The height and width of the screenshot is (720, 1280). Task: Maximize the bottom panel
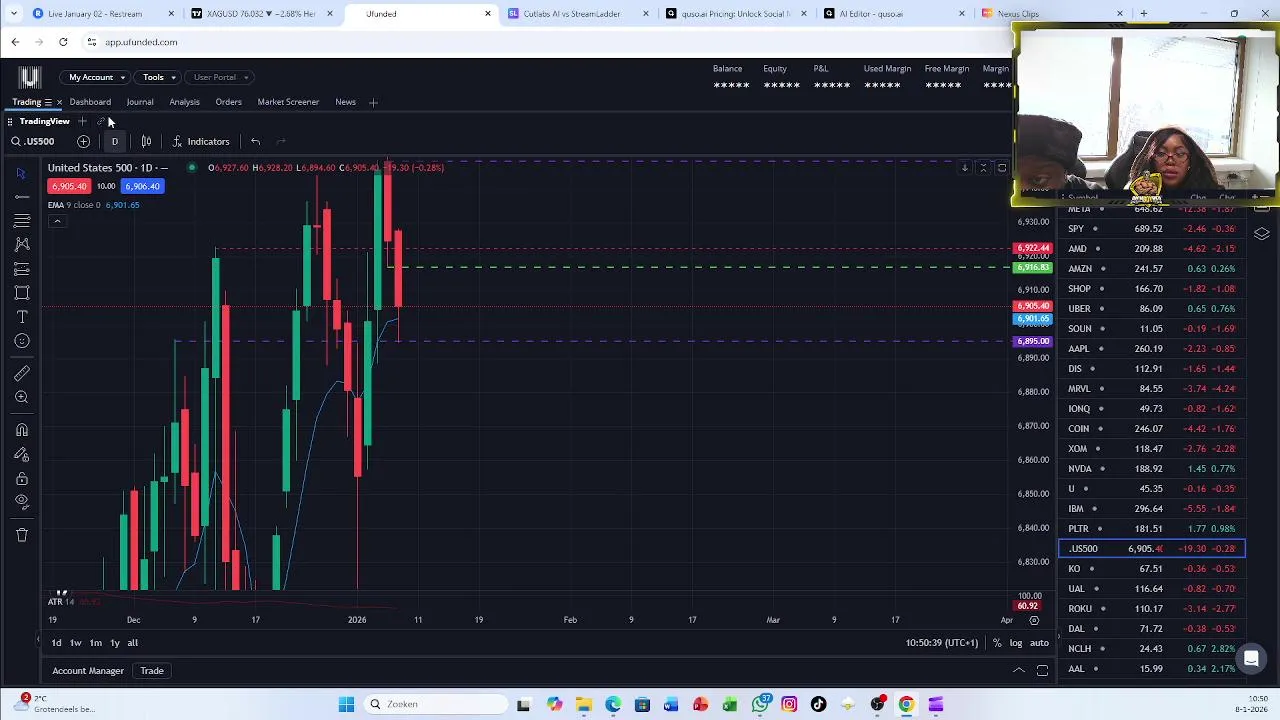(1042, 671)
